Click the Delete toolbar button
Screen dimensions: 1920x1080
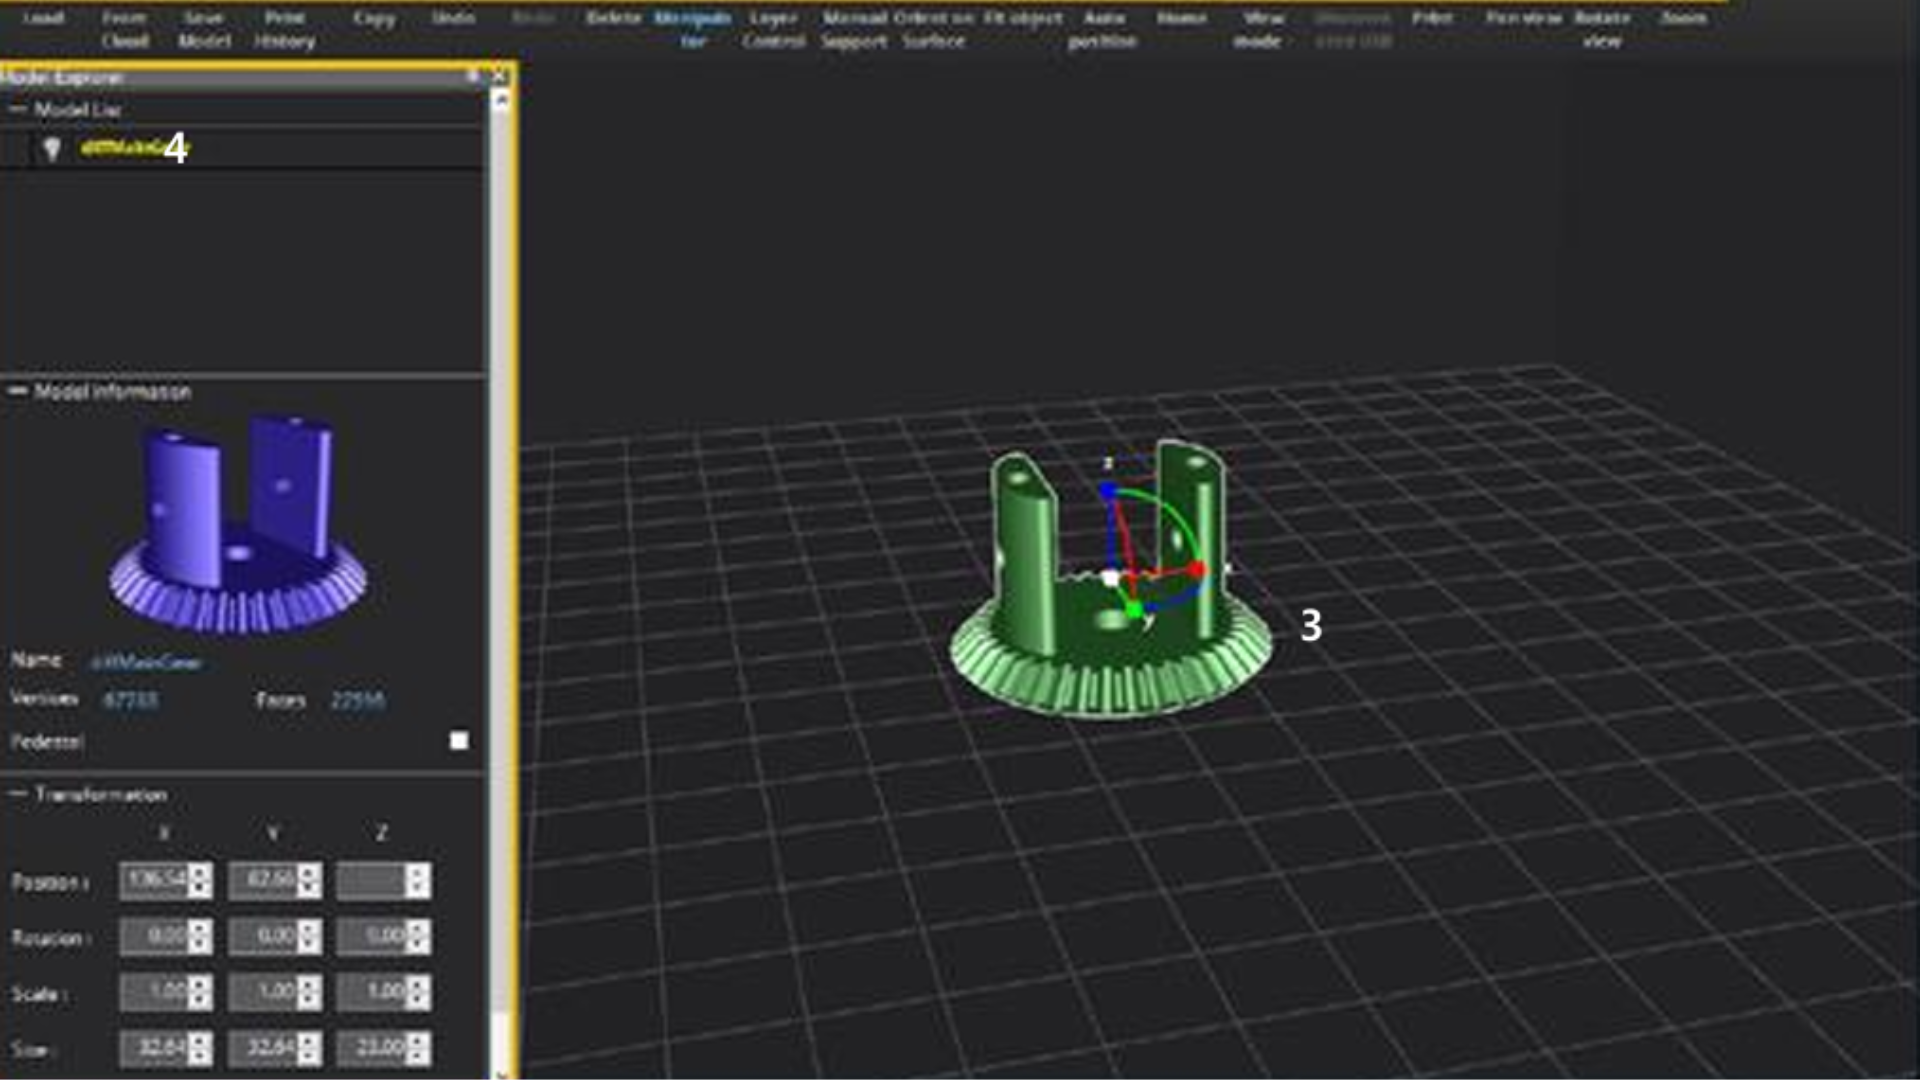coord(612,18)
